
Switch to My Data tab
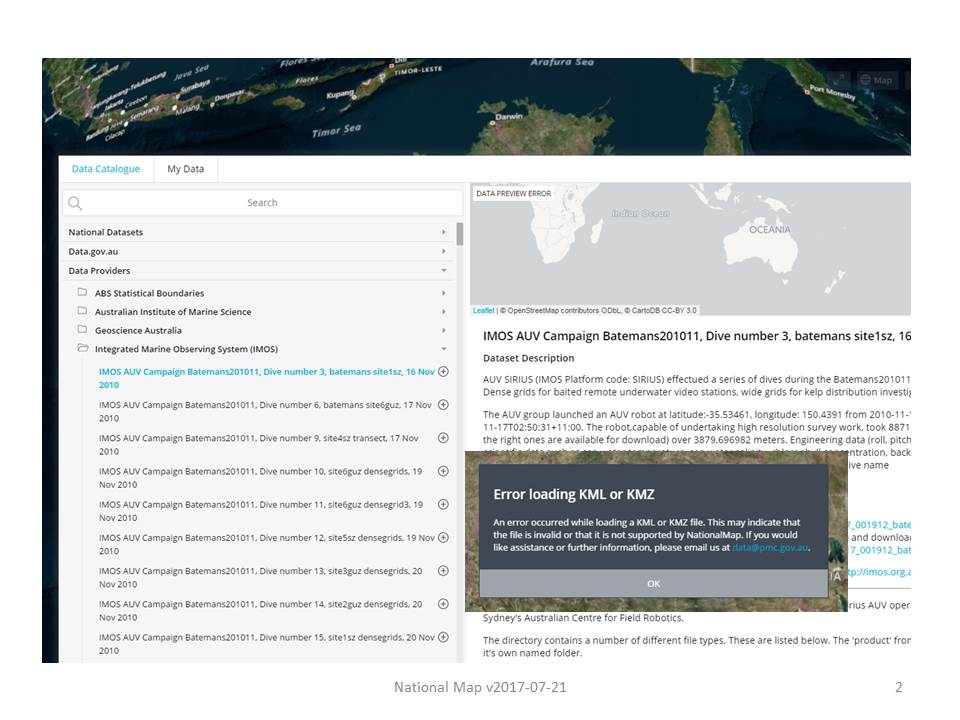[186, 169]
